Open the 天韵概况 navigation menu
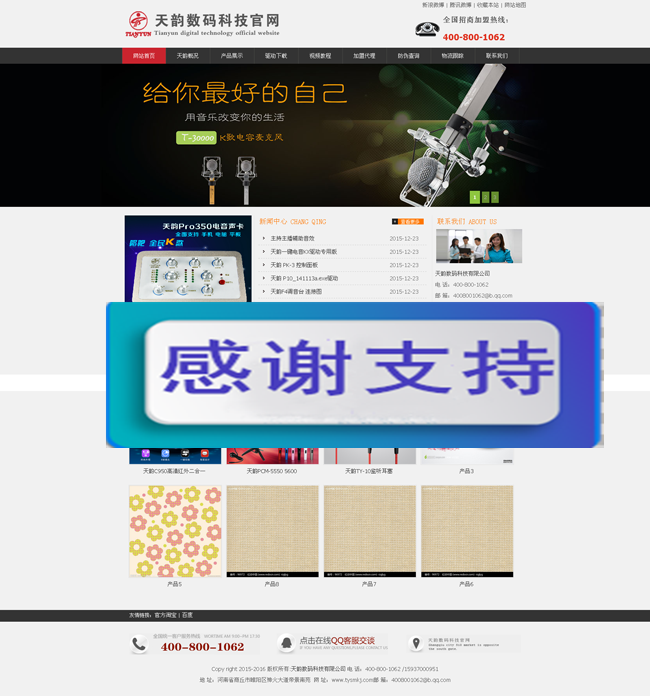650x696 pixels. (x=188, y=56)
